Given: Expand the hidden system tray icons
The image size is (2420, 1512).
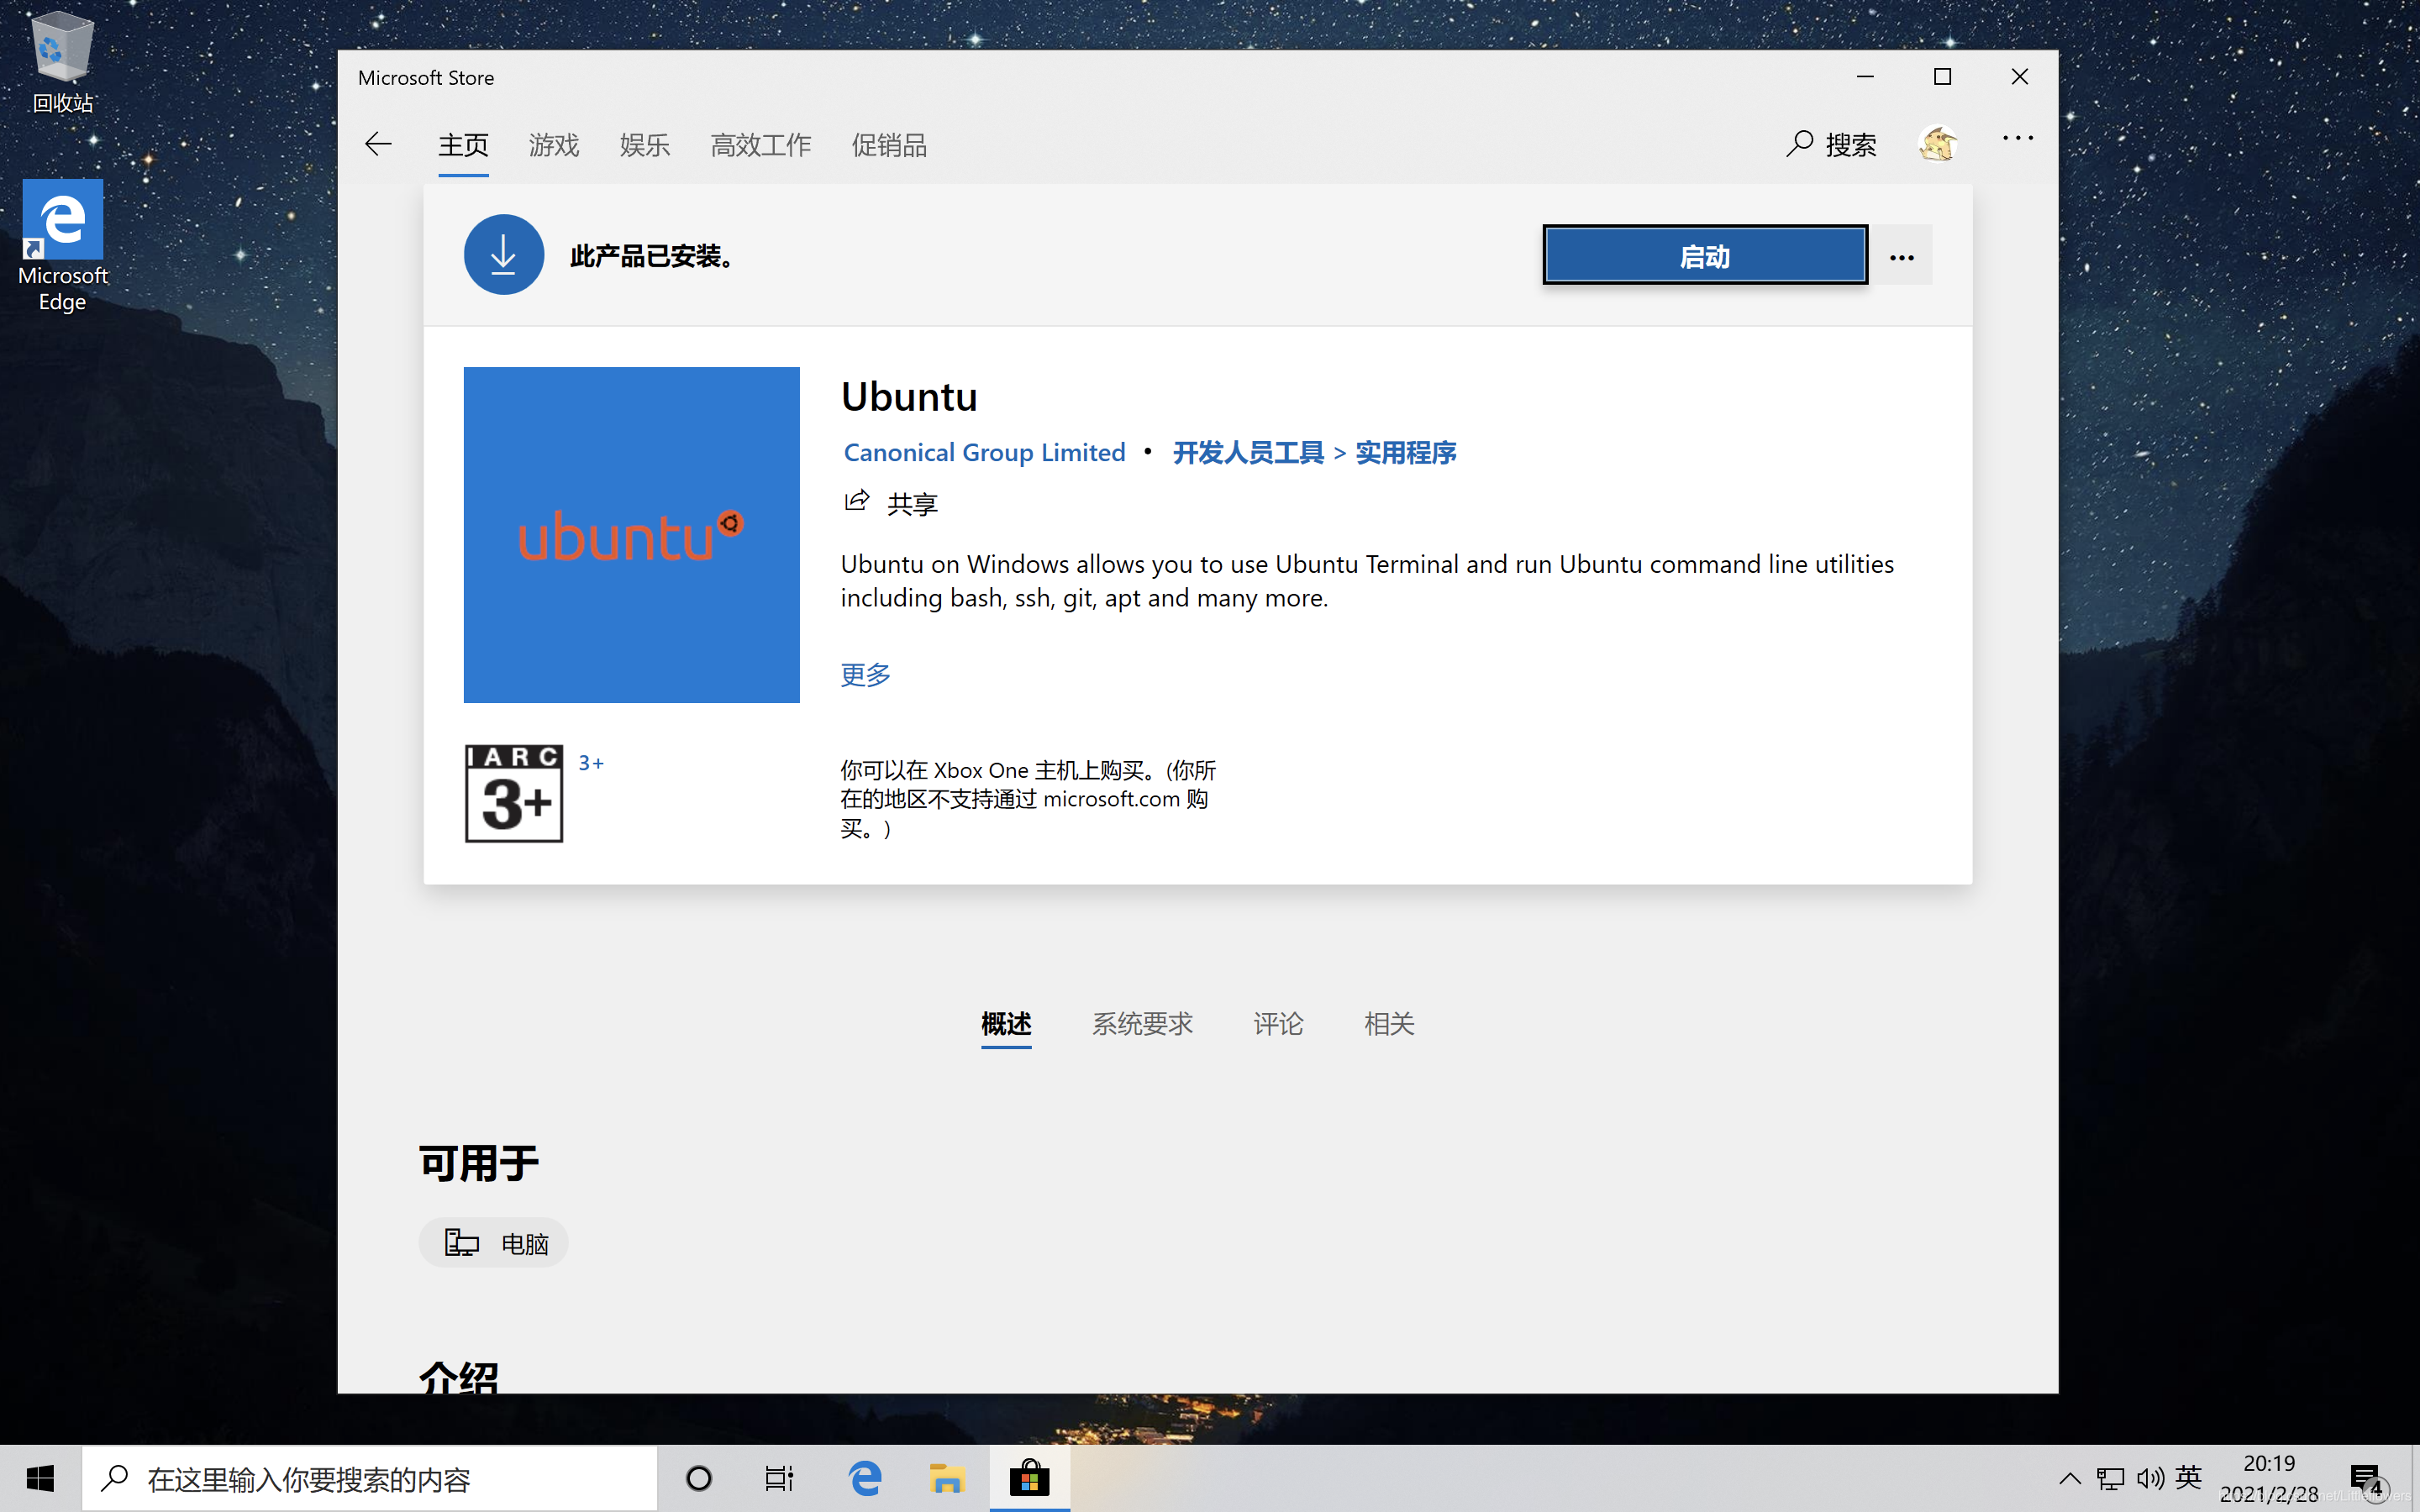Looking at the screenshot, I should (x=2069, y=1478).
